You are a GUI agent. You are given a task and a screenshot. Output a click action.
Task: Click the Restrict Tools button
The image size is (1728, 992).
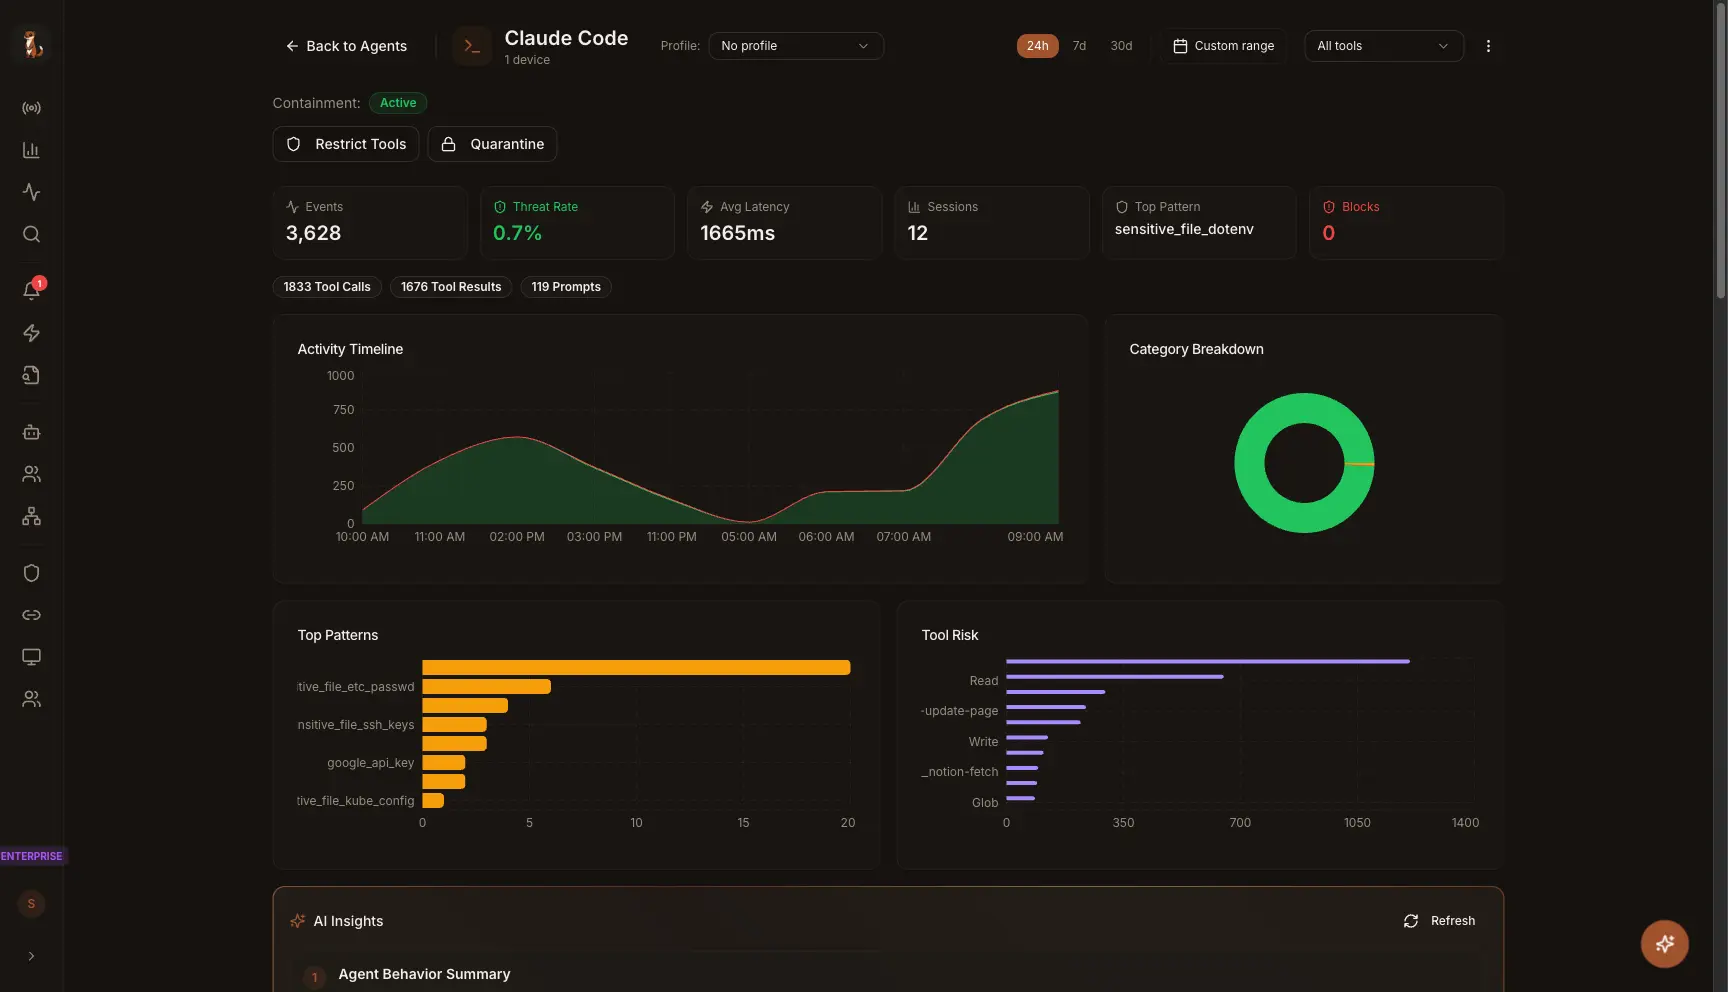(x=346, y=144)
